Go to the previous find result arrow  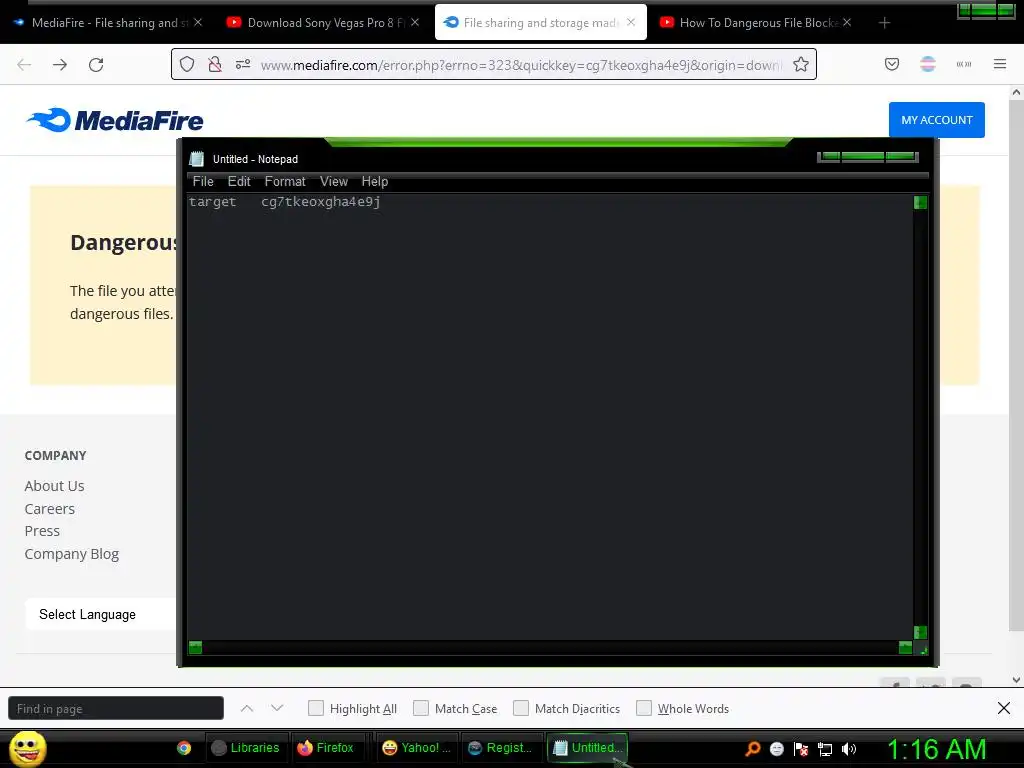click(247, 708)
